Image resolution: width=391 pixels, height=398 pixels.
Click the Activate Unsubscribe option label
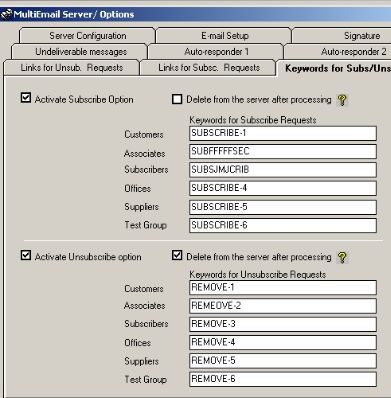pos(88,257)
